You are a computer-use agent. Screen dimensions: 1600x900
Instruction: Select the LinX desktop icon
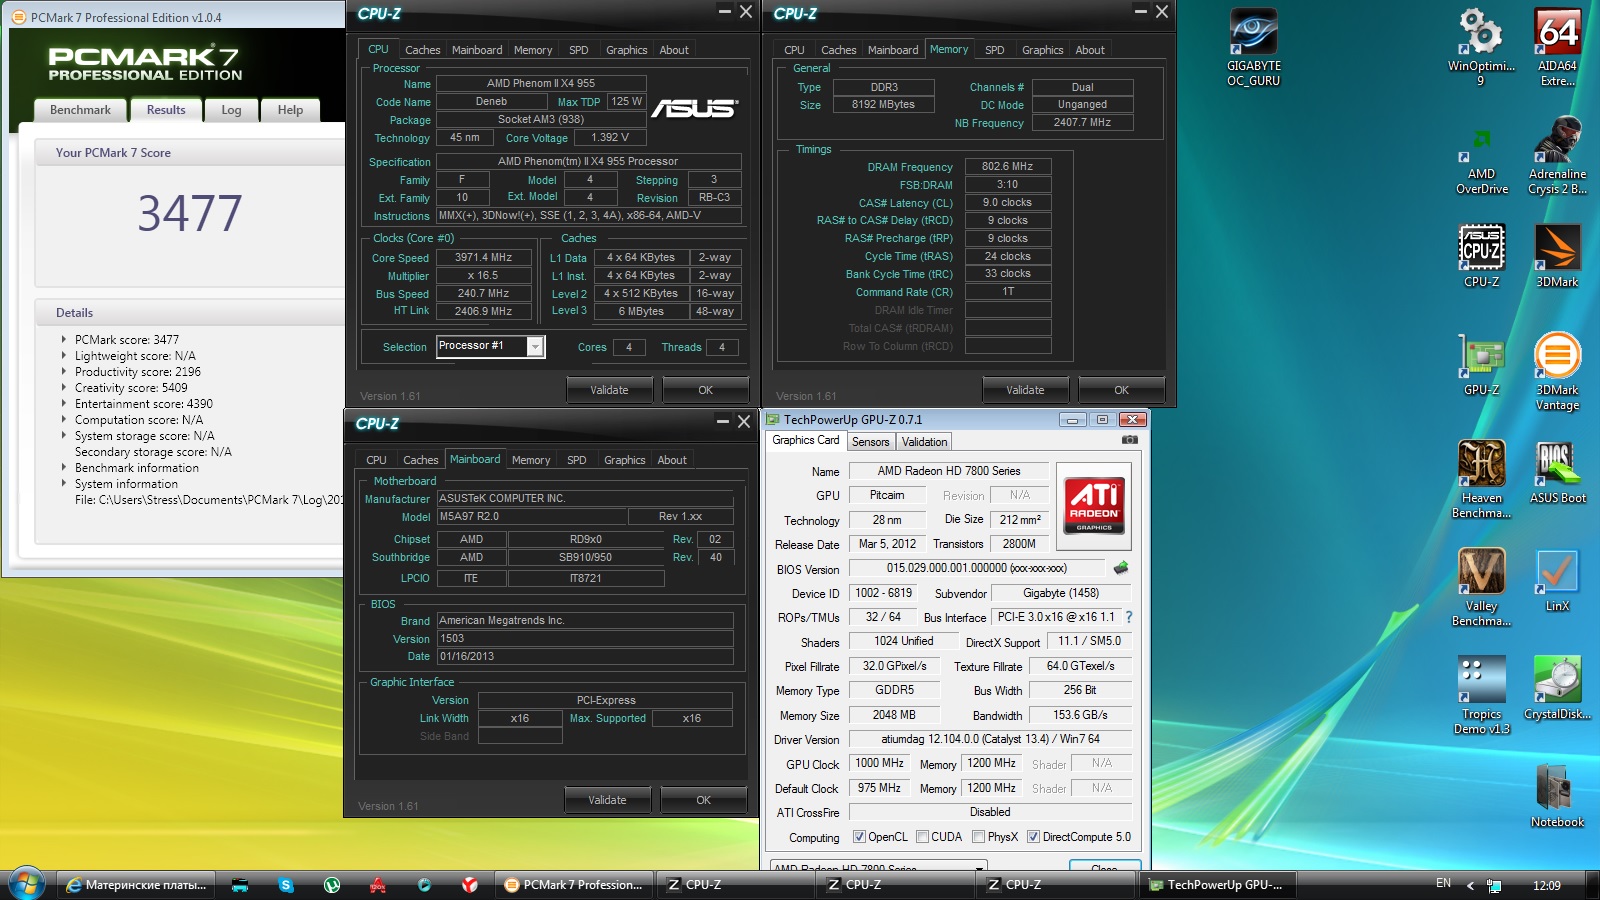pyautogui.click(x=1557, y=580)
